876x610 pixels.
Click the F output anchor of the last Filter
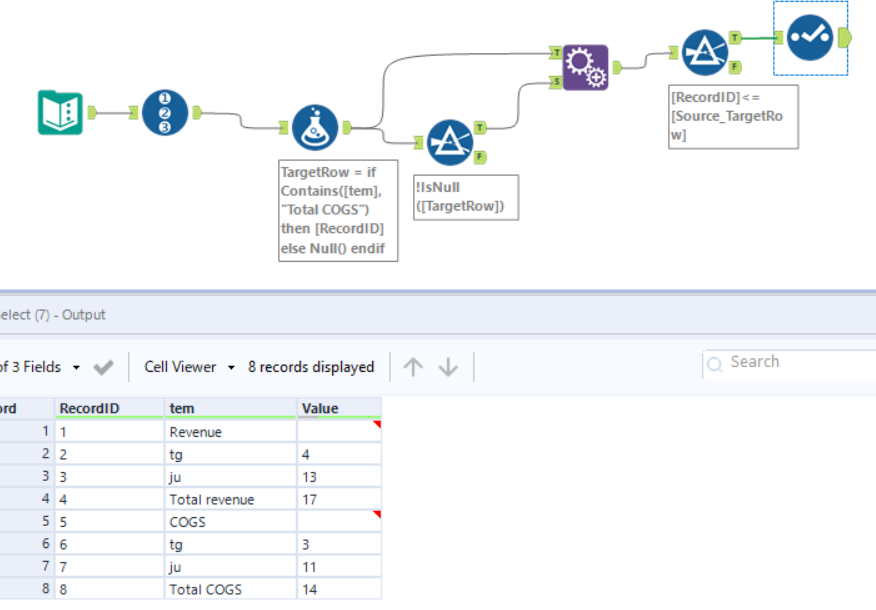pos(737,66)
